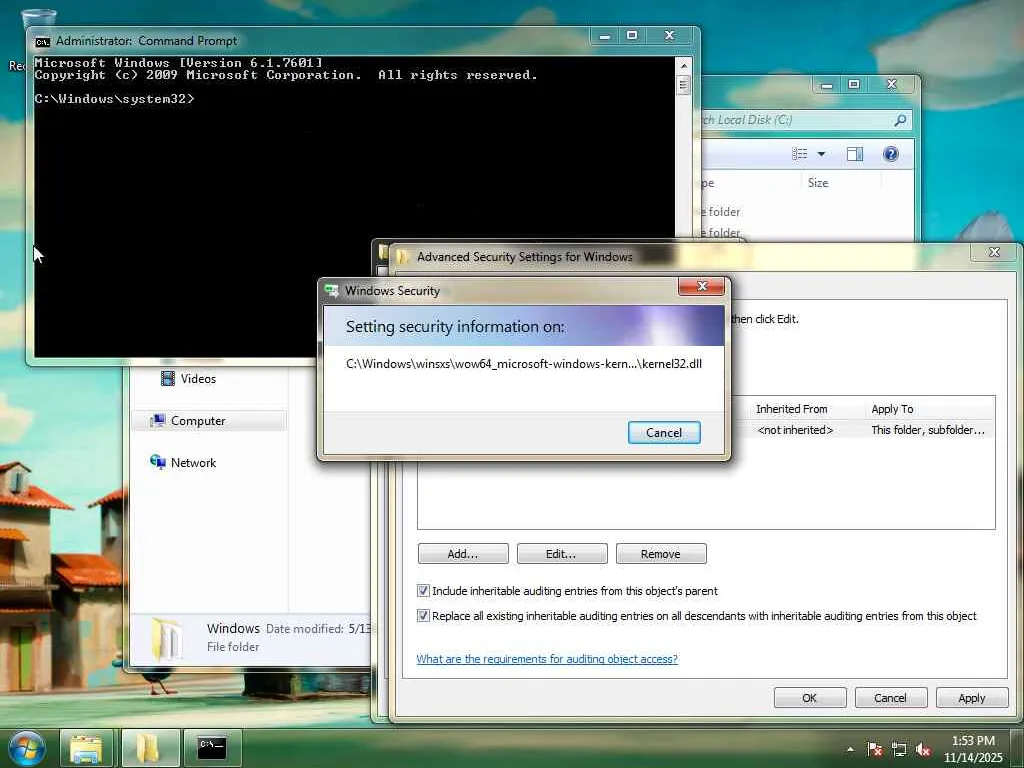
Task: Click the Computer icon in navigation pane
Action: click(157, 421)
